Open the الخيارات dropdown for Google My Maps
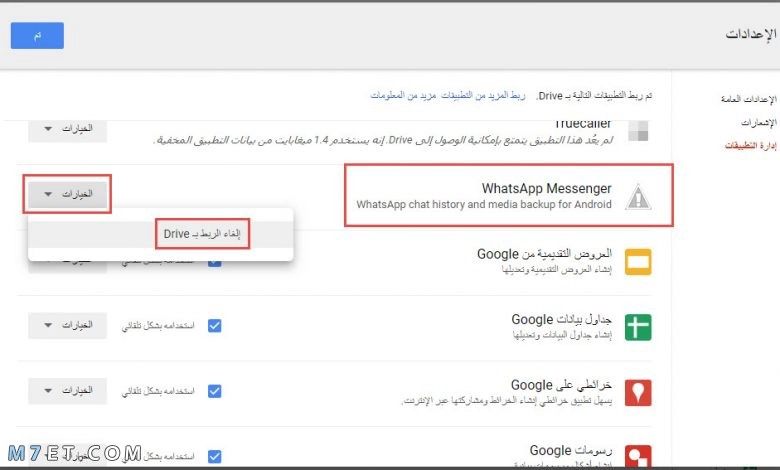780x470 pixels. (x=68, y=391)
